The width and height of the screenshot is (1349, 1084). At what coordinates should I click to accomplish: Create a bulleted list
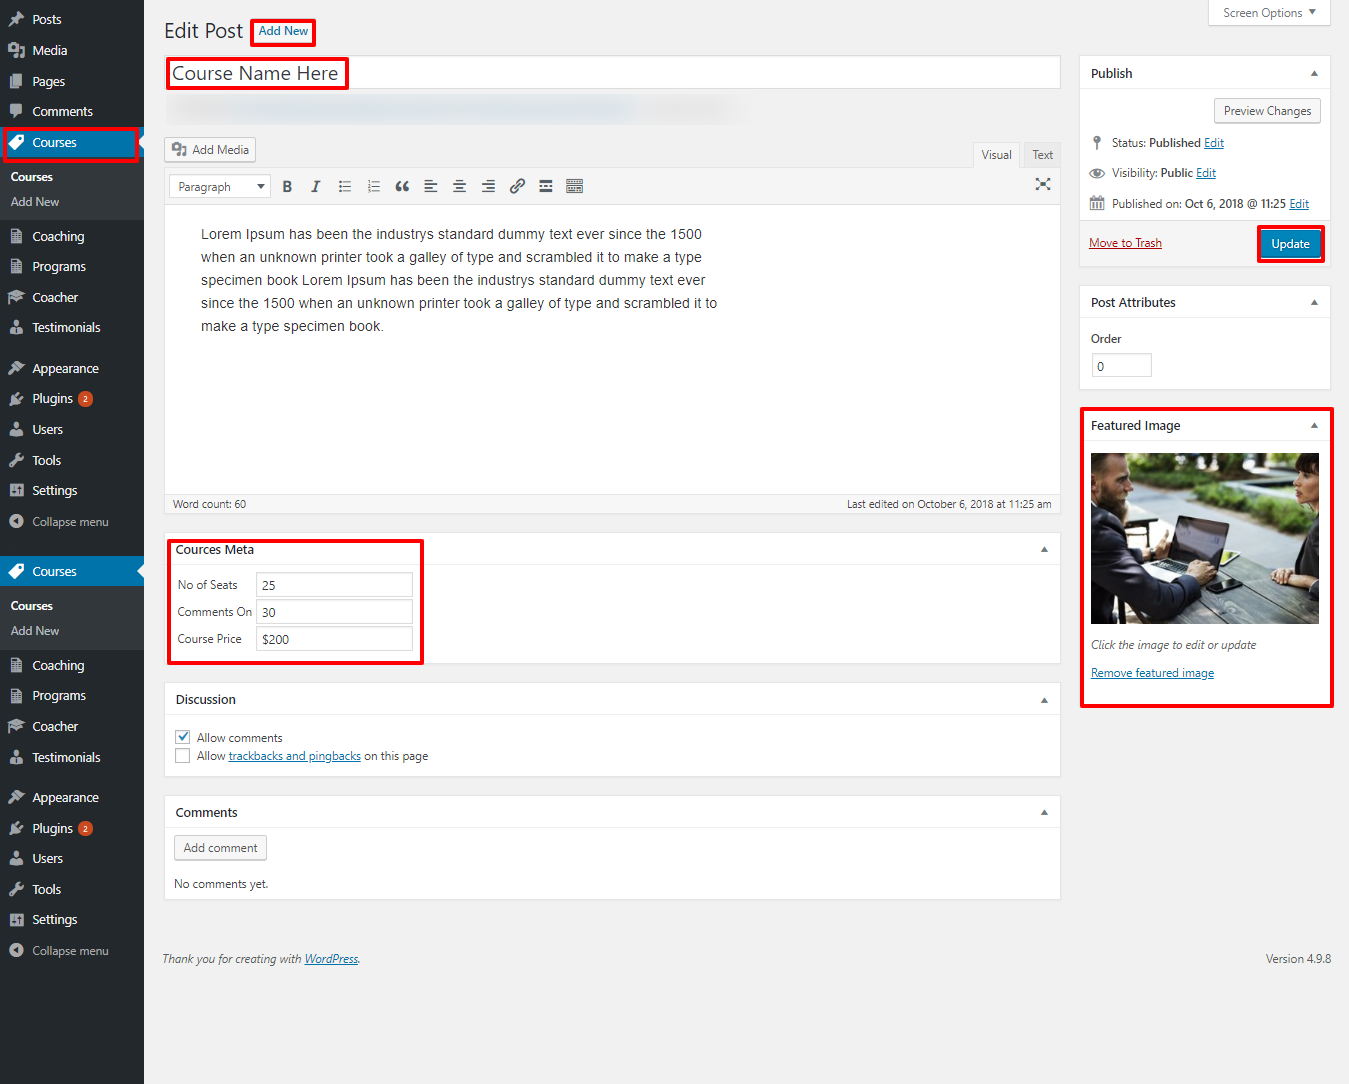pyautogui.click(x=345, y=187)
